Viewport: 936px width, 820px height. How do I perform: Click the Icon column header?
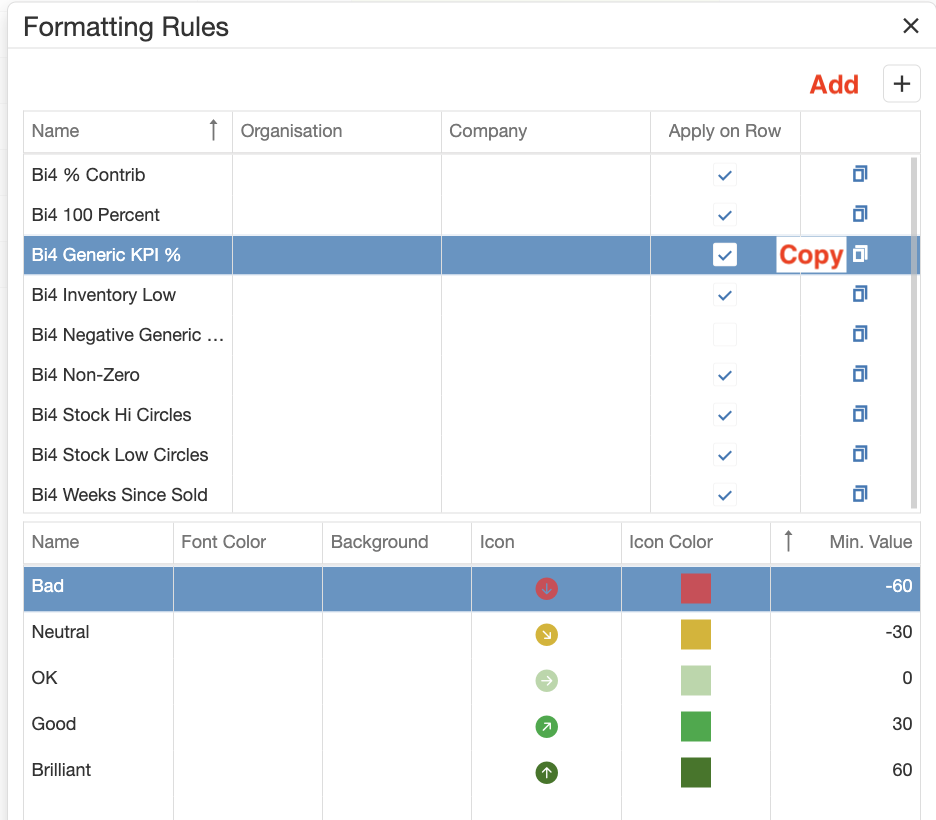[x=546, y=542]
